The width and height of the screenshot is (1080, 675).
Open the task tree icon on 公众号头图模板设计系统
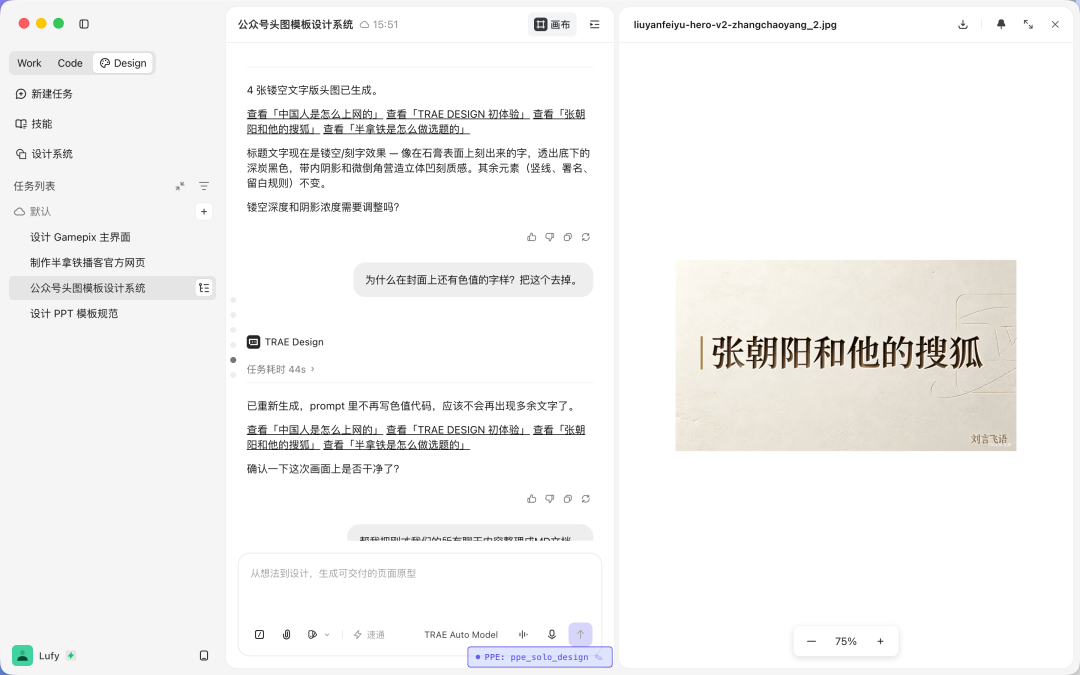pos(204,288)
